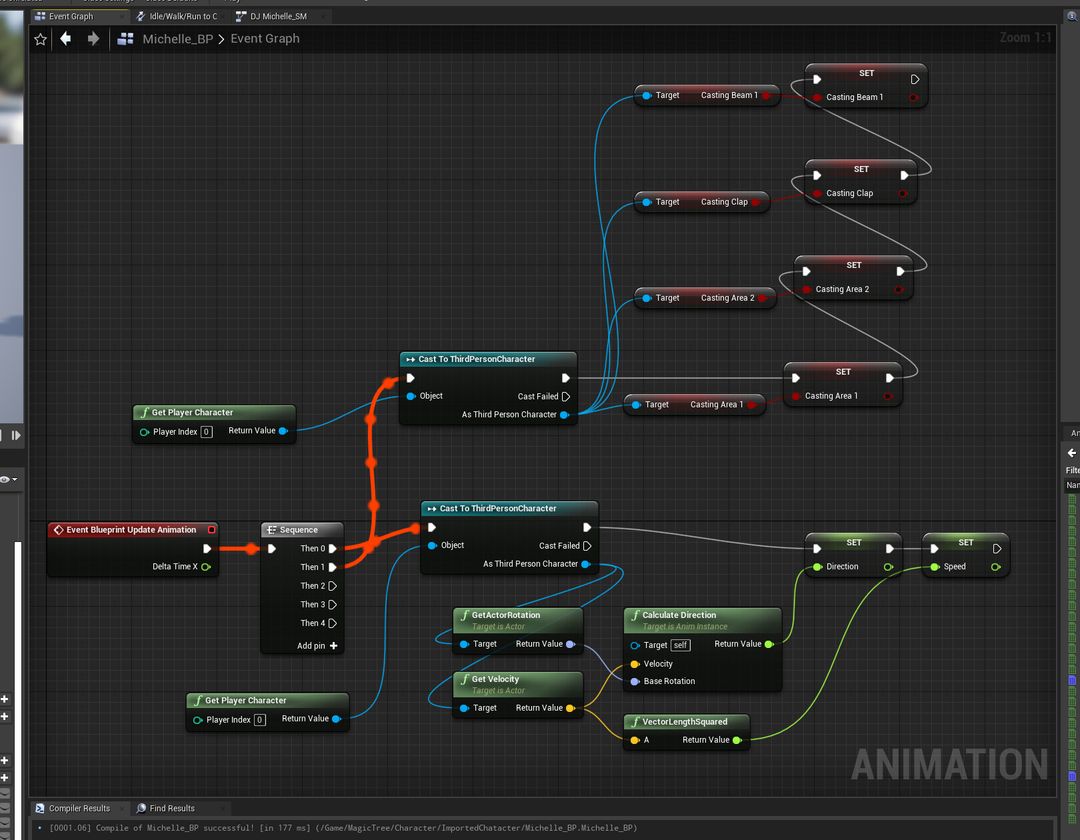Viewport: 1080px width, 840px height.
Task: Click Object pin on the upper cast node
Action: [x=411, y=396]
